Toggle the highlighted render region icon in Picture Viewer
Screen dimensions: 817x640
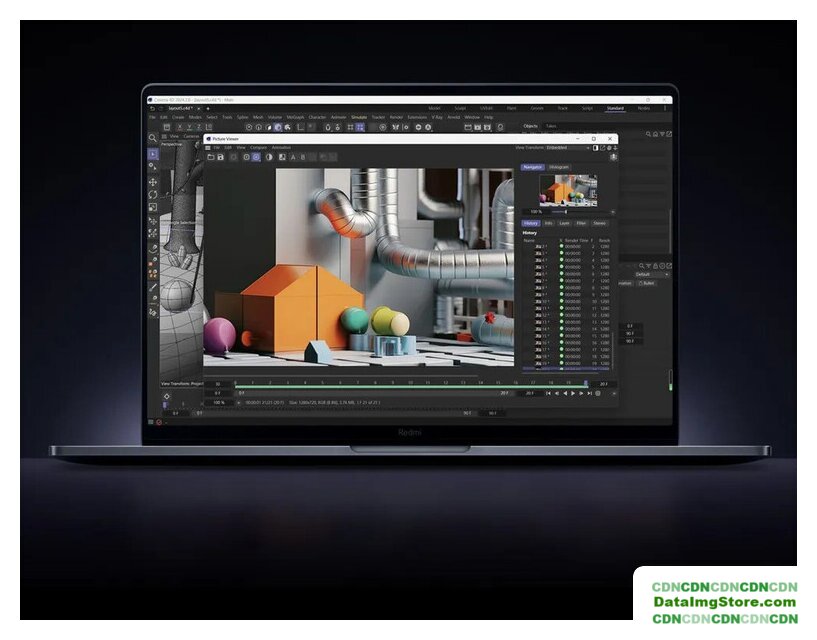click(256, 157)
